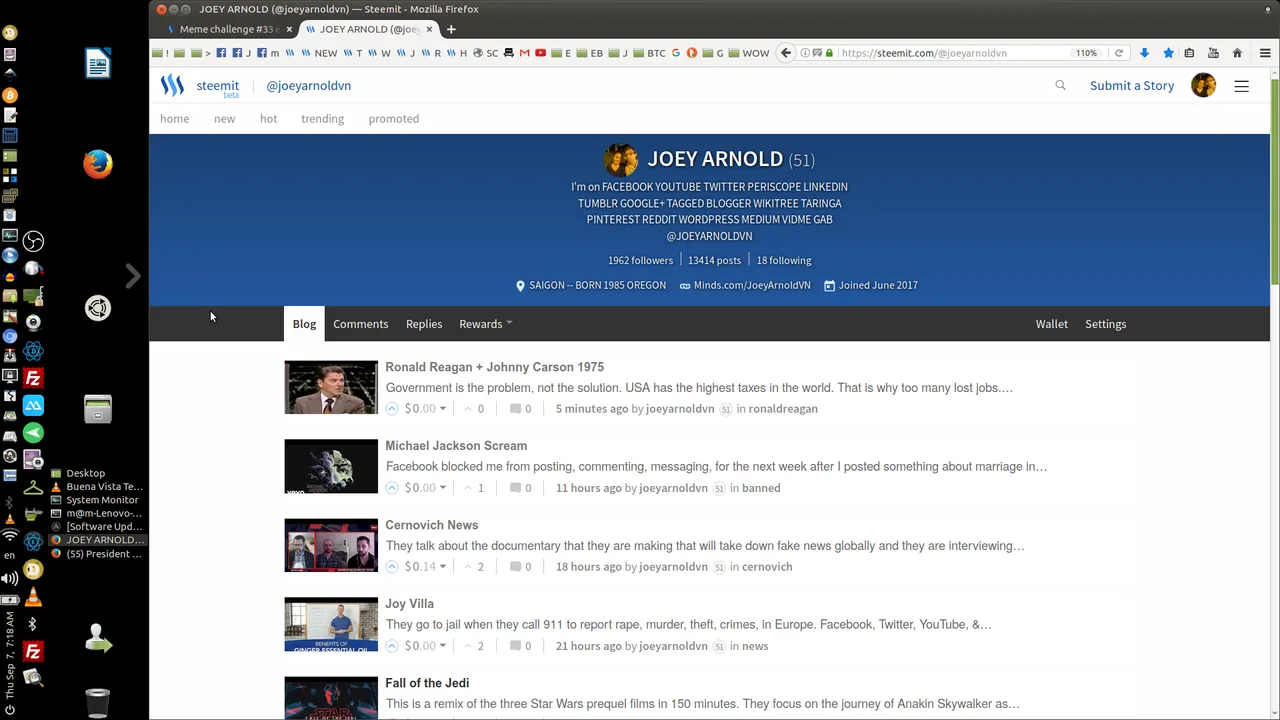Click Submit a Story
Image resolution: width=1280 pixels, height=720 pixels.
[1132, 85]
